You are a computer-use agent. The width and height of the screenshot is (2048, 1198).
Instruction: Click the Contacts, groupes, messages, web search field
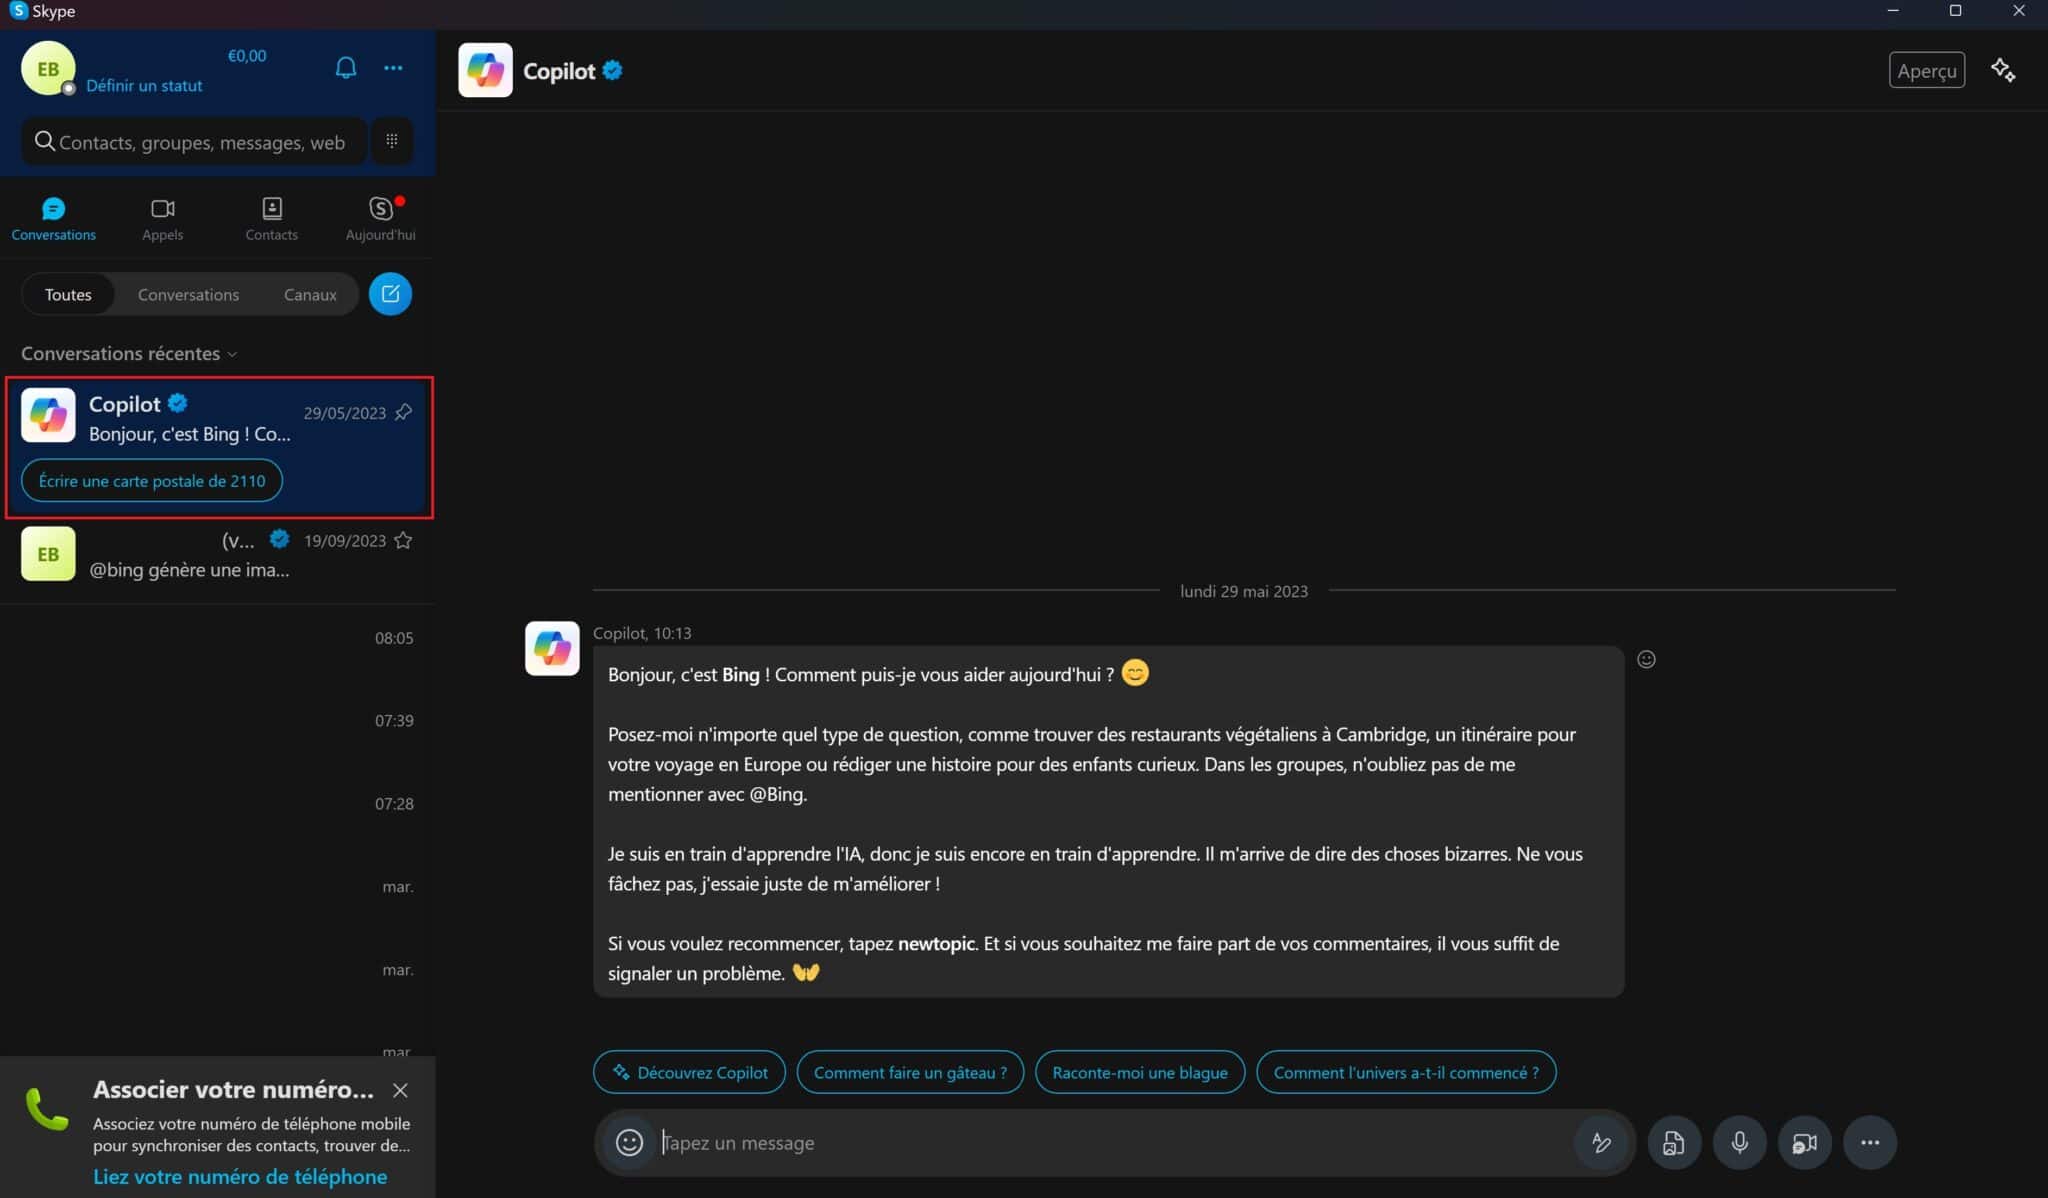pos(196,141)
